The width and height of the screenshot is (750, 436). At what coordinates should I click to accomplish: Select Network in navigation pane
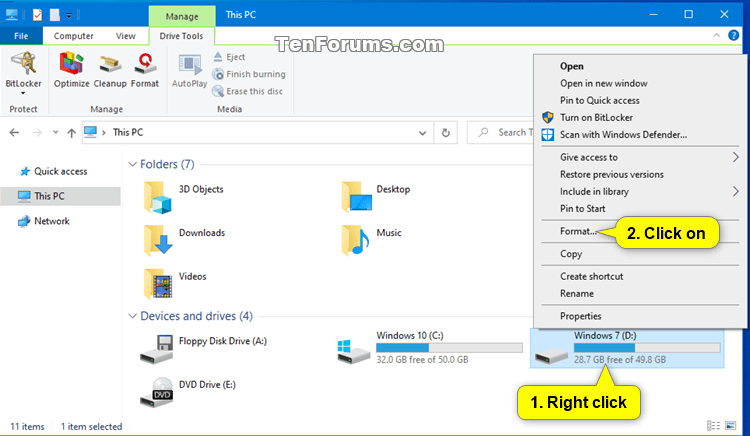click(x=52, y=221)
